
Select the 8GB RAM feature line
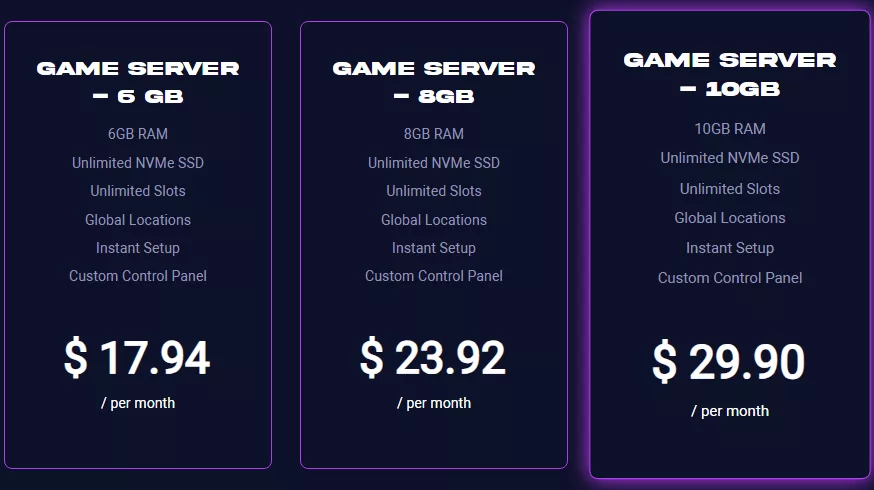[x=434, y=134]
